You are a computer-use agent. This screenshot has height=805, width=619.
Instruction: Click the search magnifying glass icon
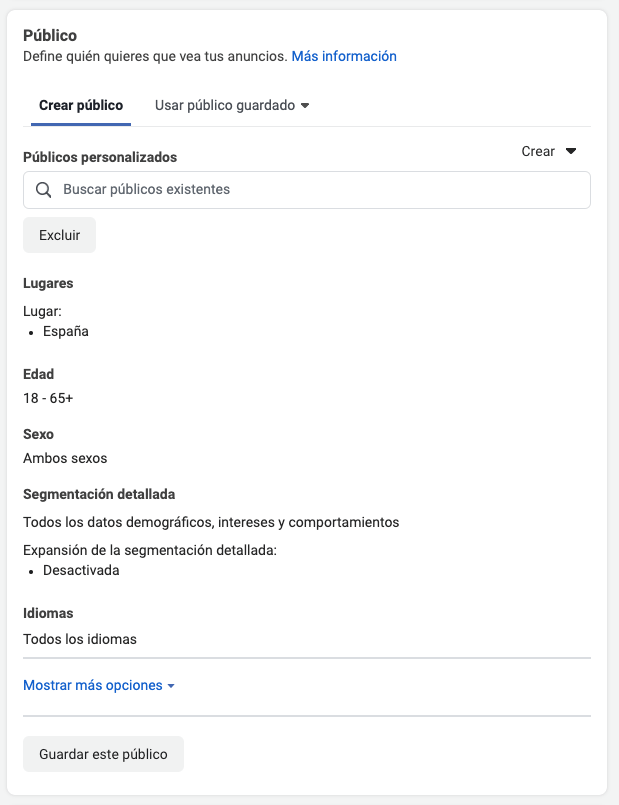pyautogui.click(x=43, y=189)
